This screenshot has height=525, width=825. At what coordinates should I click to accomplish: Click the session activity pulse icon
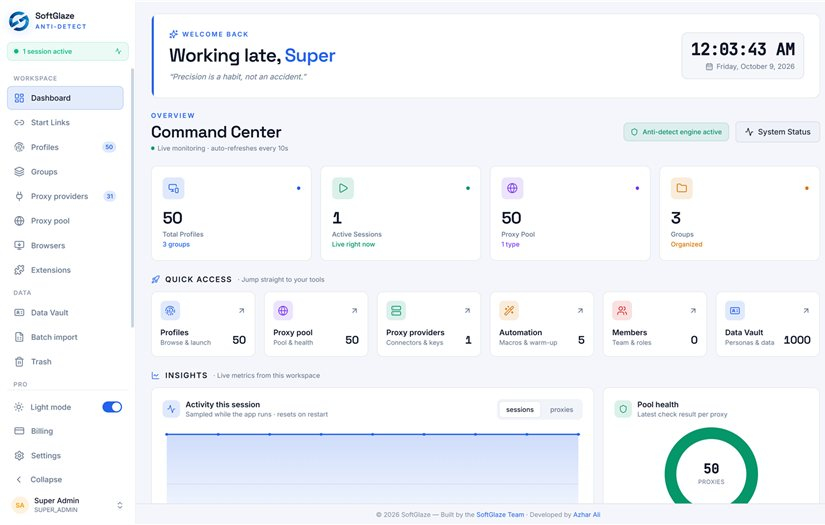point(118,52)
